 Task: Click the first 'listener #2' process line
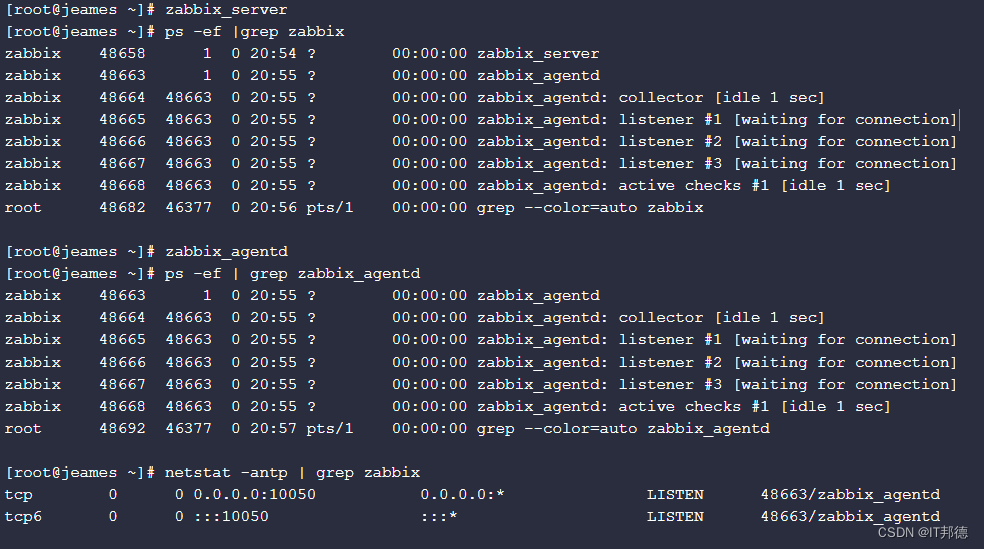pyautogui.click(x=481, y=142)
